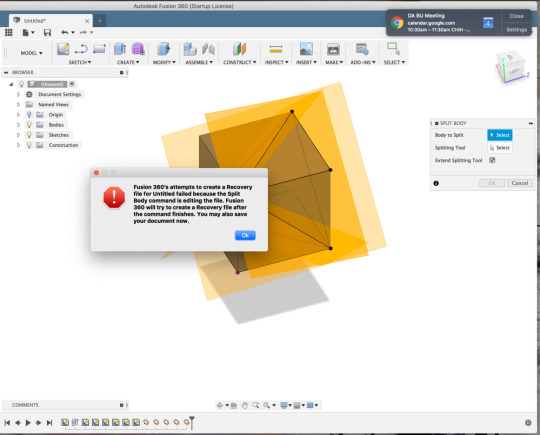Screen dimensions: 540x435
Task: Click the Orbit navigation icon
Action: click(220, 405)
